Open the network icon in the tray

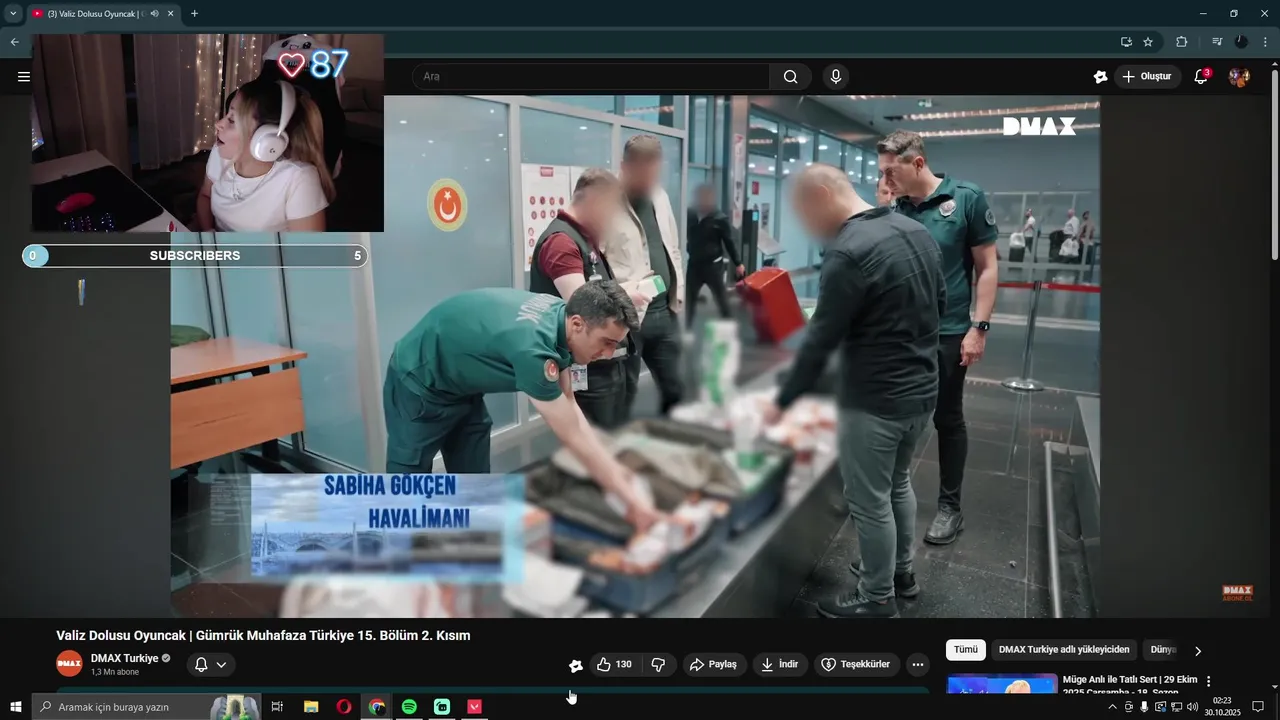[1176, 707]
